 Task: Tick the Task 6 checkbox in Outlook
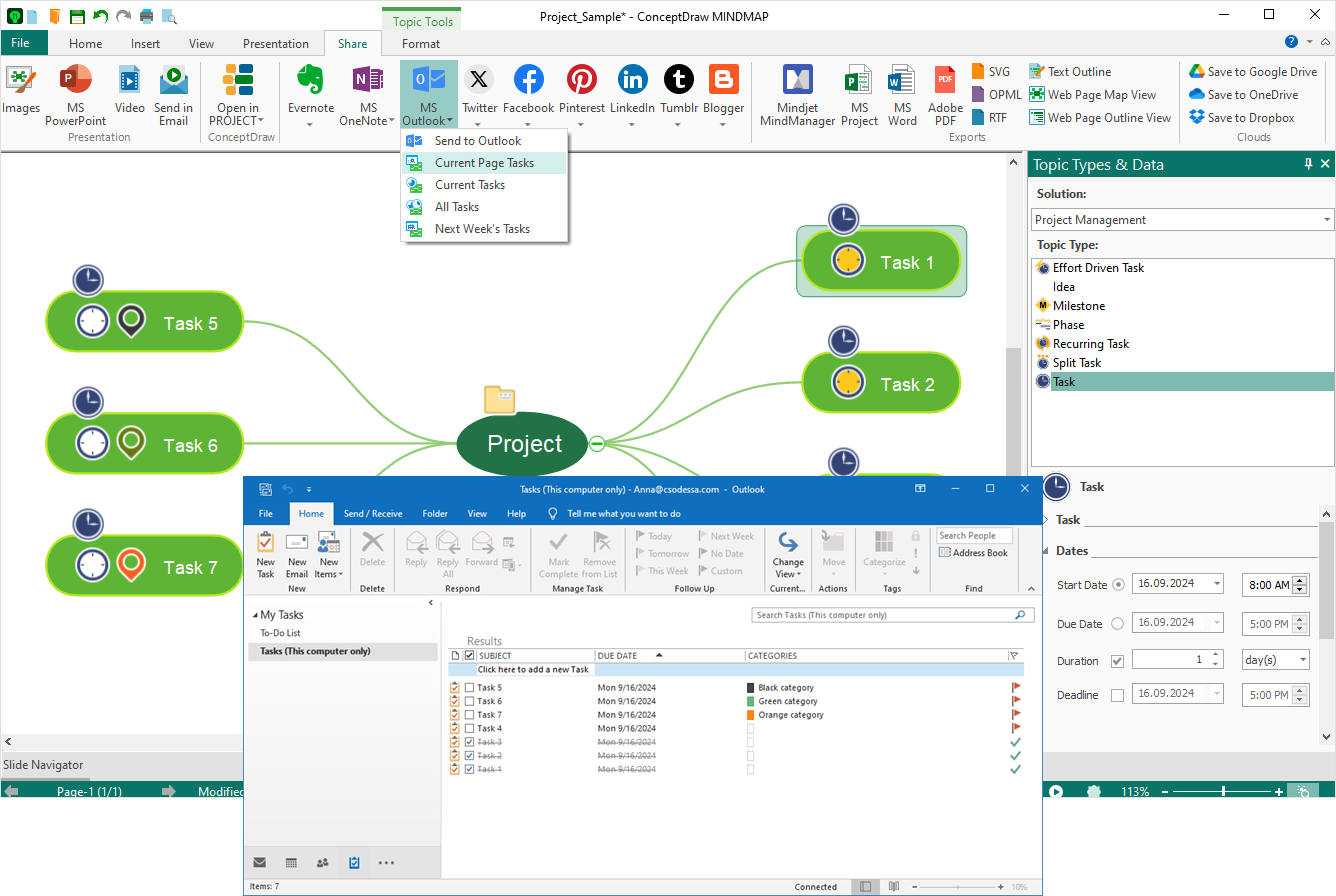(x=470, y=702)
